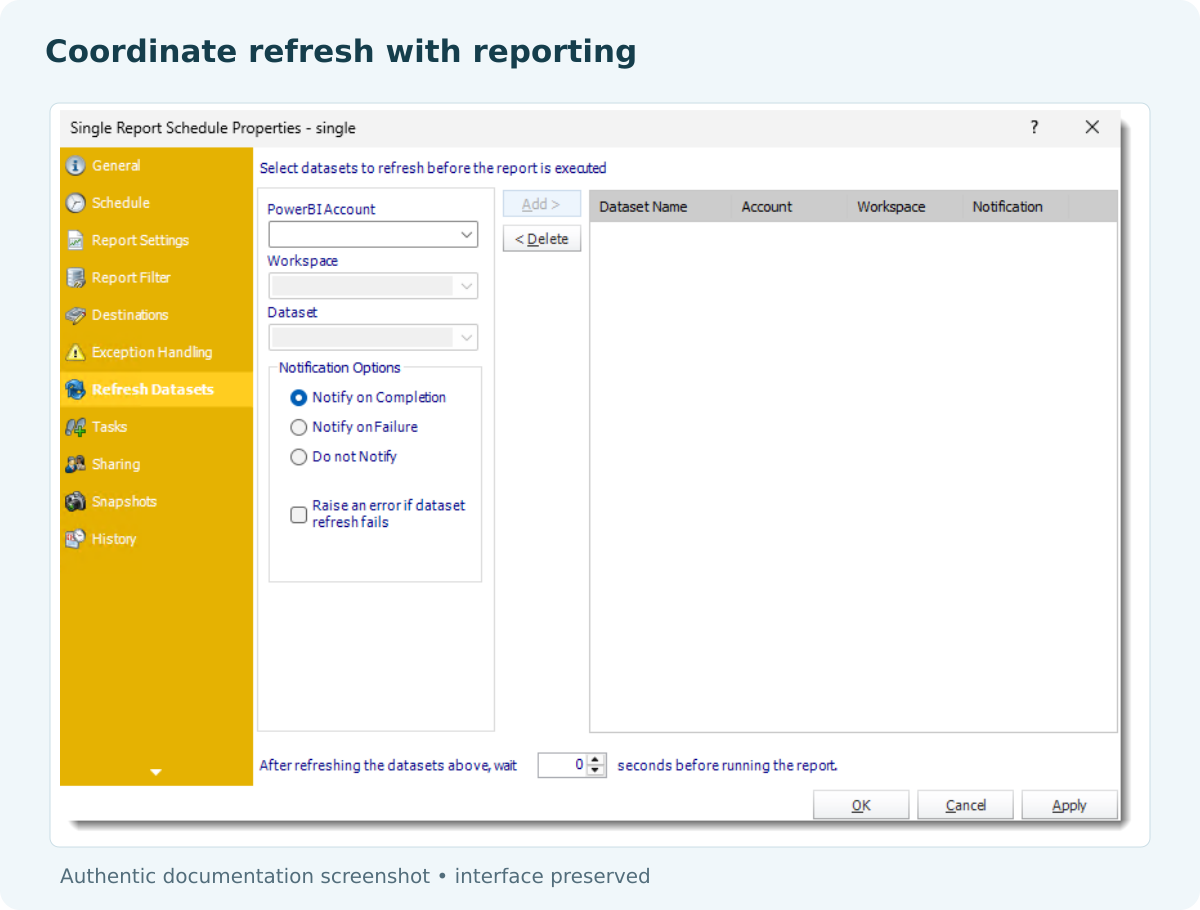This screenshot has width=1200, height=910.
Task: Open the History section
Action: (x=156, y=539)
